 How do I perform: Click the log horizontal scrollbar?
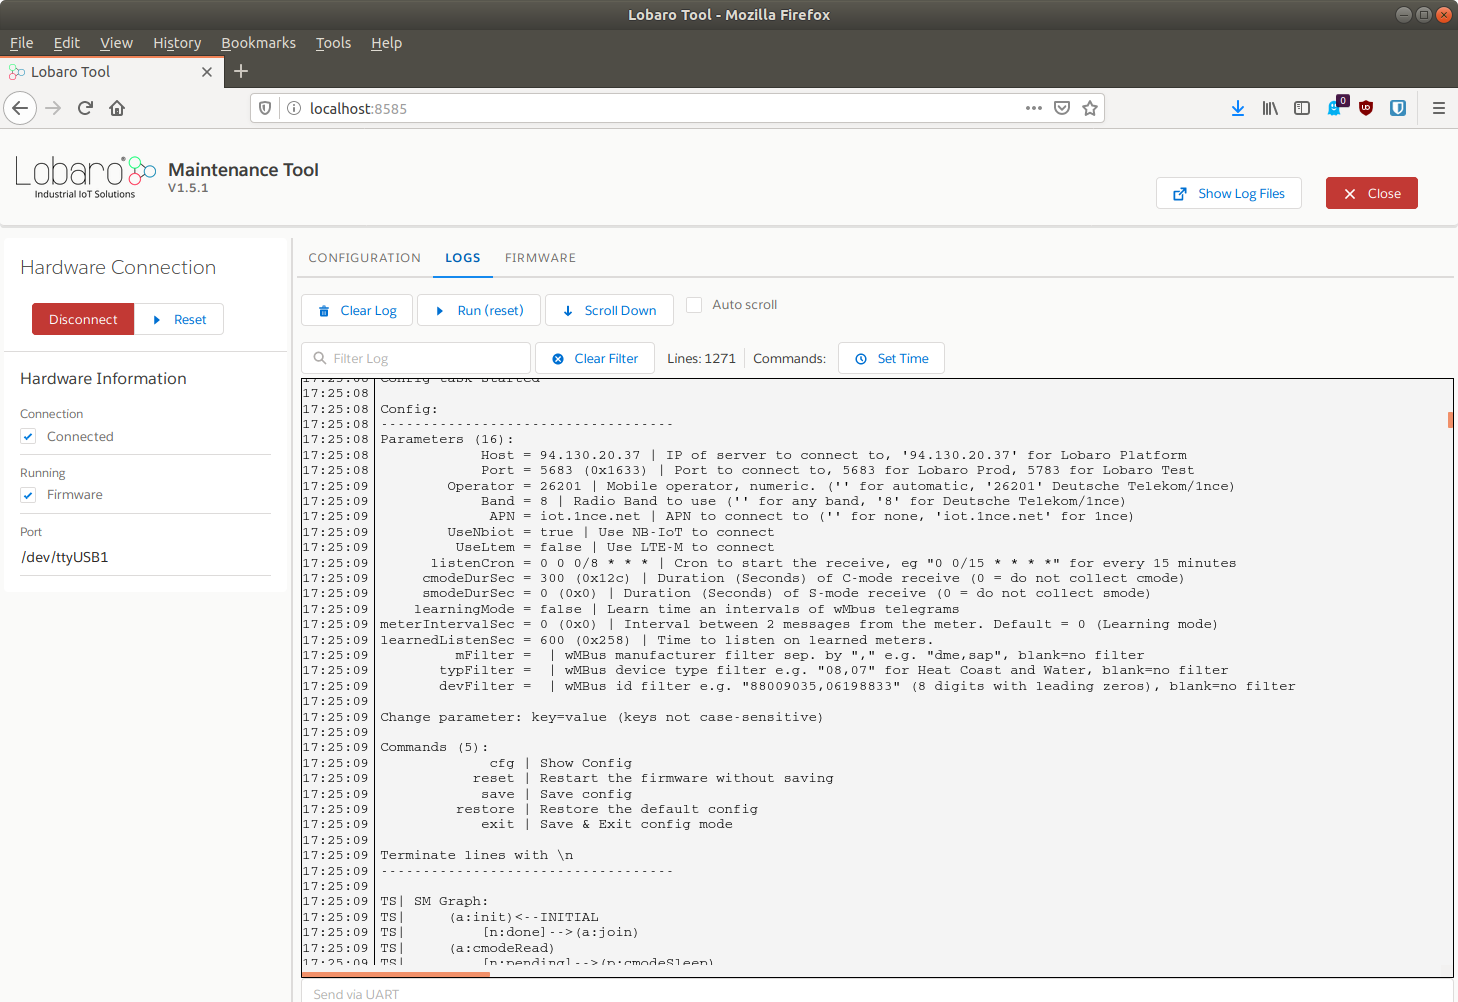pos(396,974)
